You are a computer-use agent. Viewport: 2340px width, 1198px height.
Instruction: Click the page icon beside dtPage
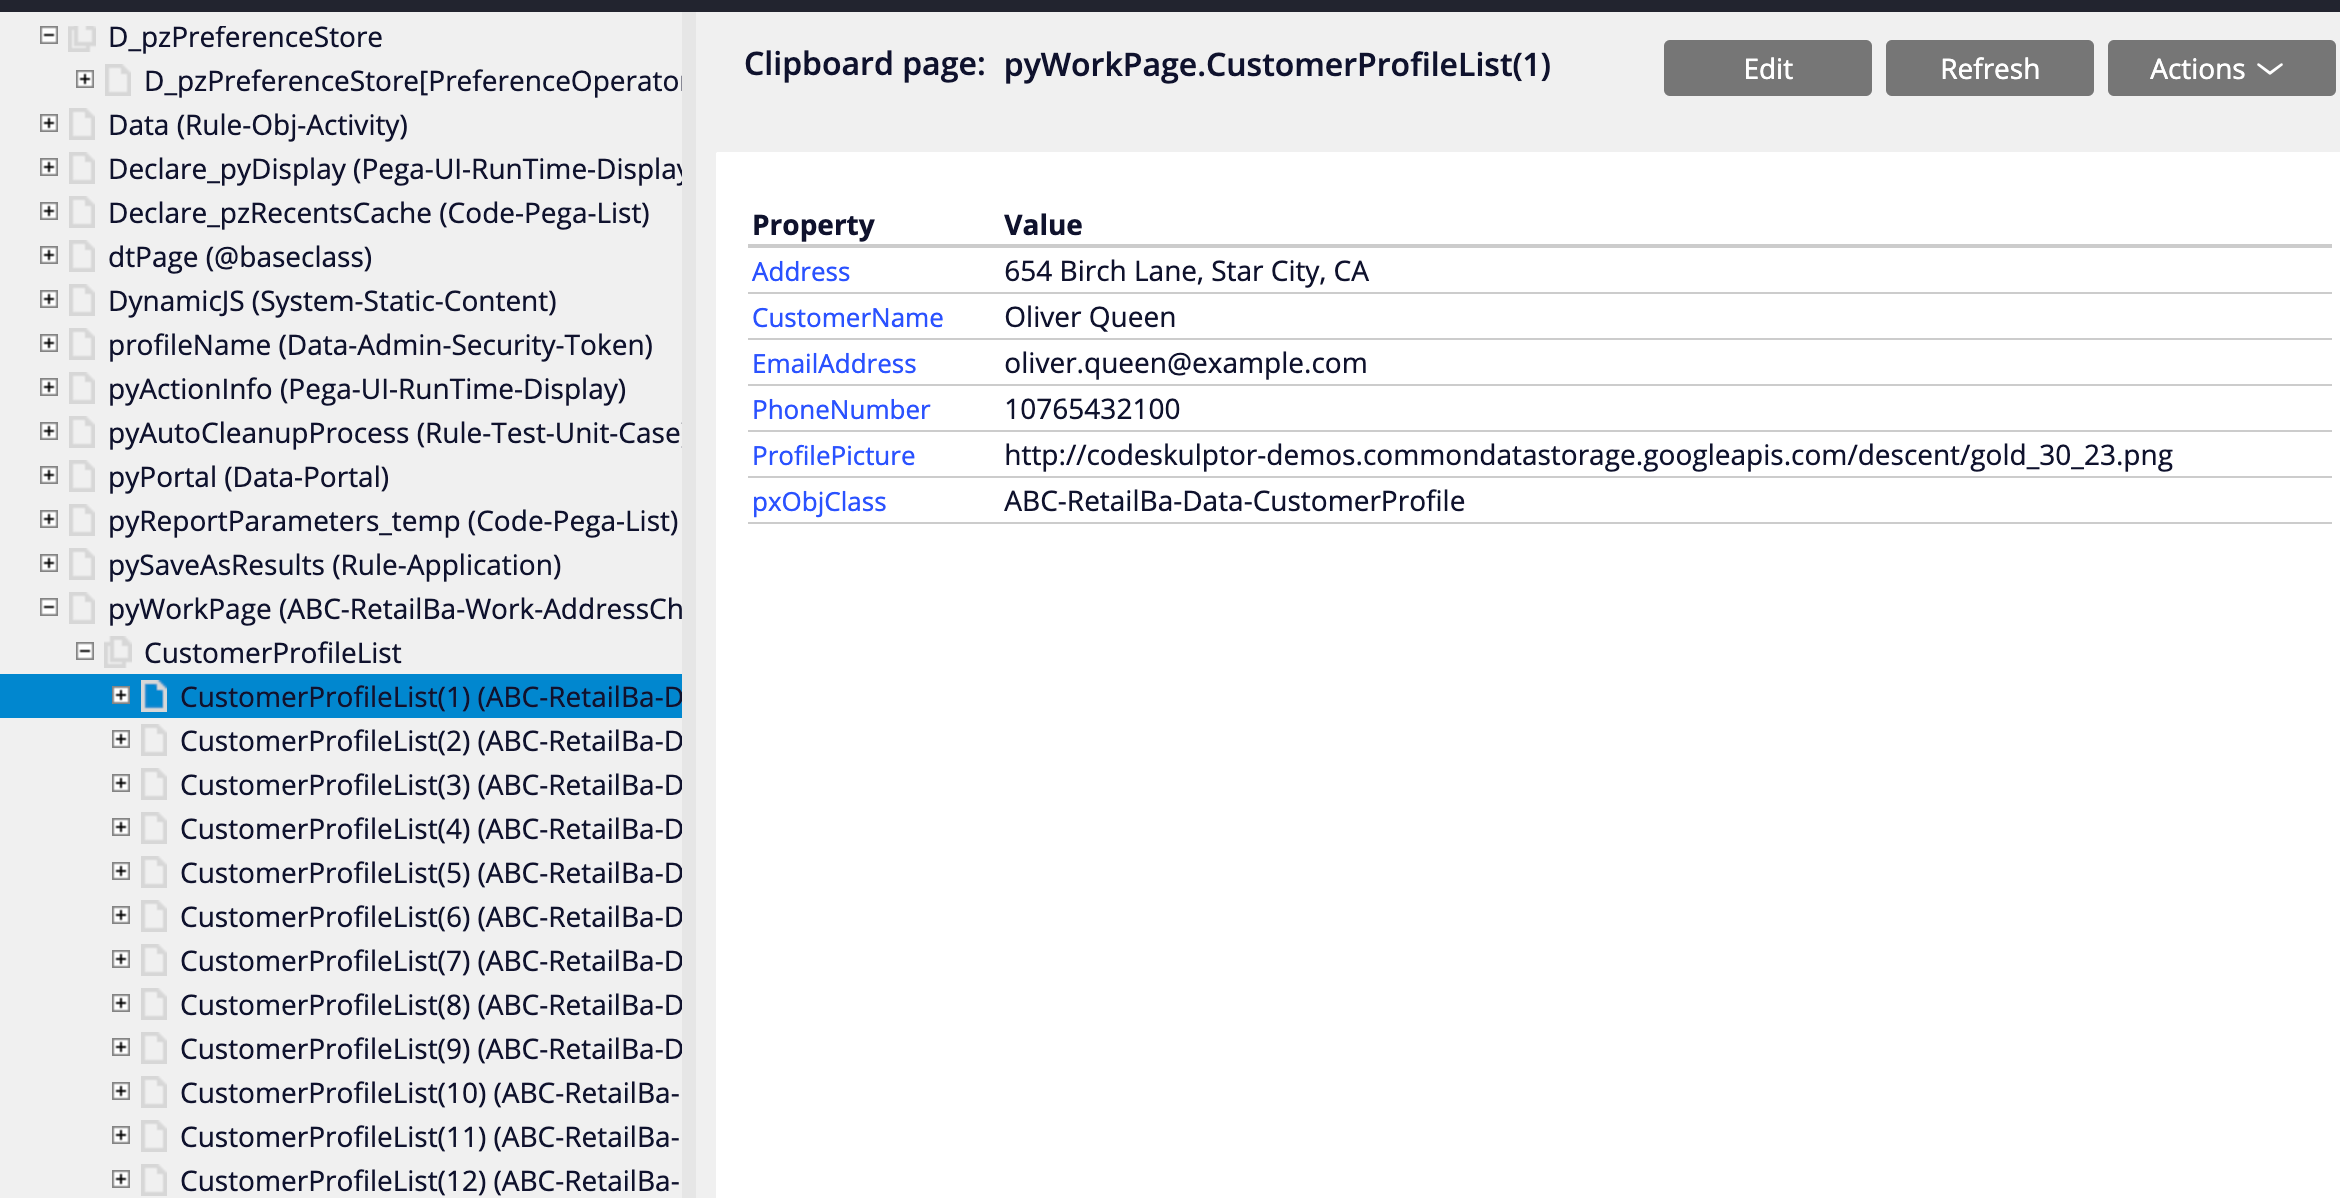(82, 256)
